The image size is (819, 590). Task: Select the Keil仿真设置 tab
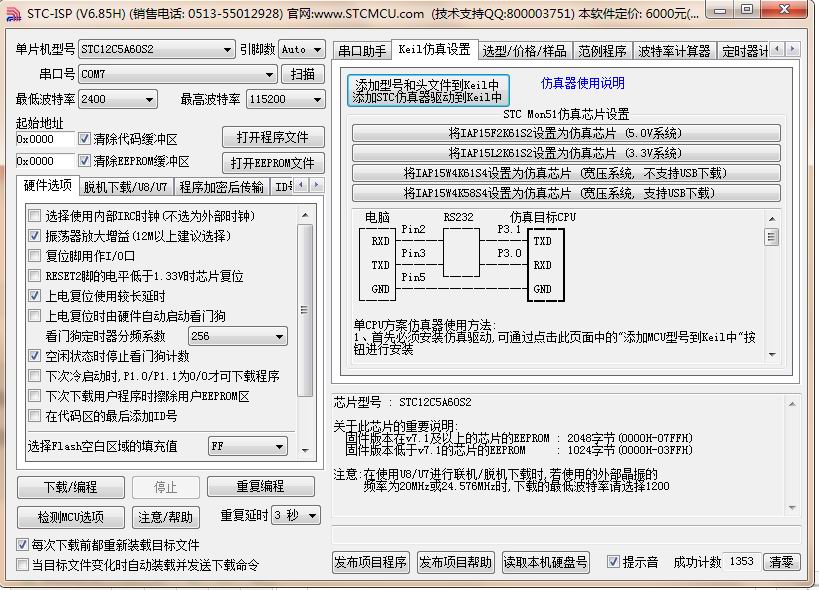pyautogui.click(x=434, y=49)
